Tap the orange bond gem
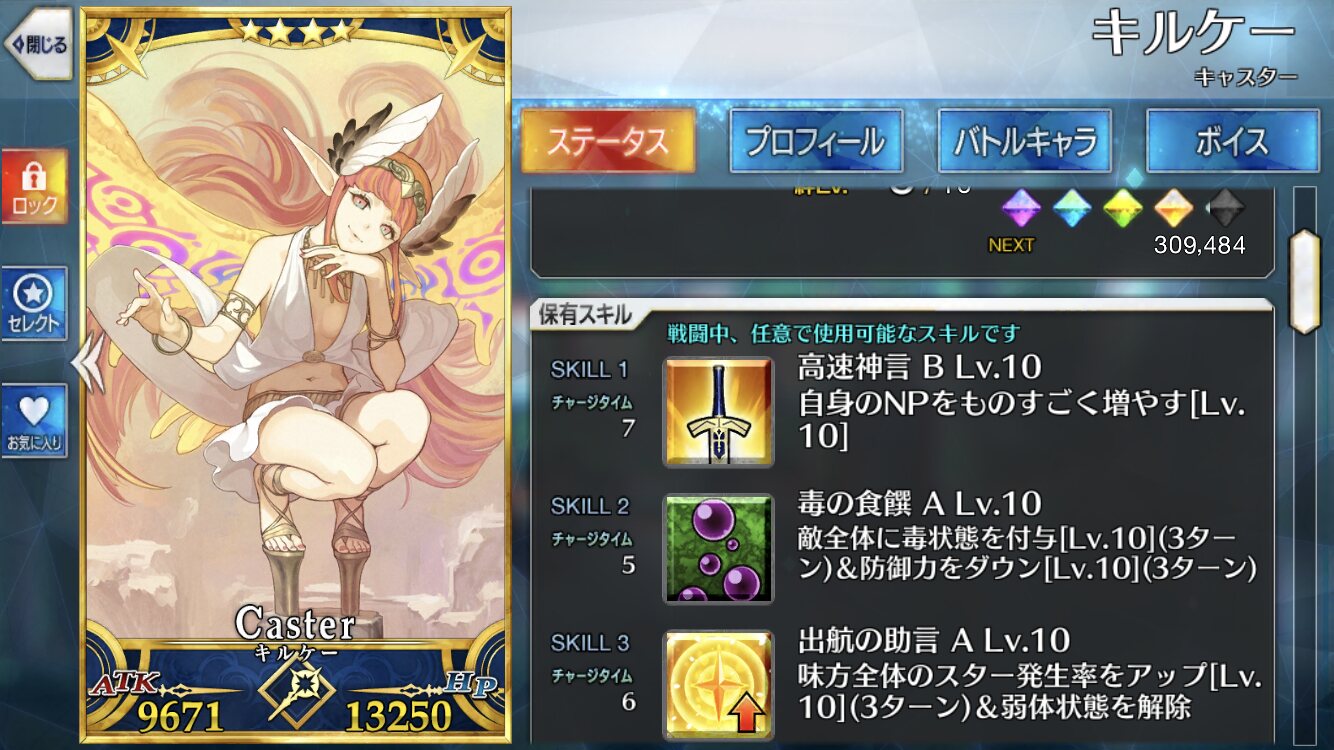Image resolution: width=1334 pixels, height=750 pixels. pyautogui.click(x=1174, y=208)
